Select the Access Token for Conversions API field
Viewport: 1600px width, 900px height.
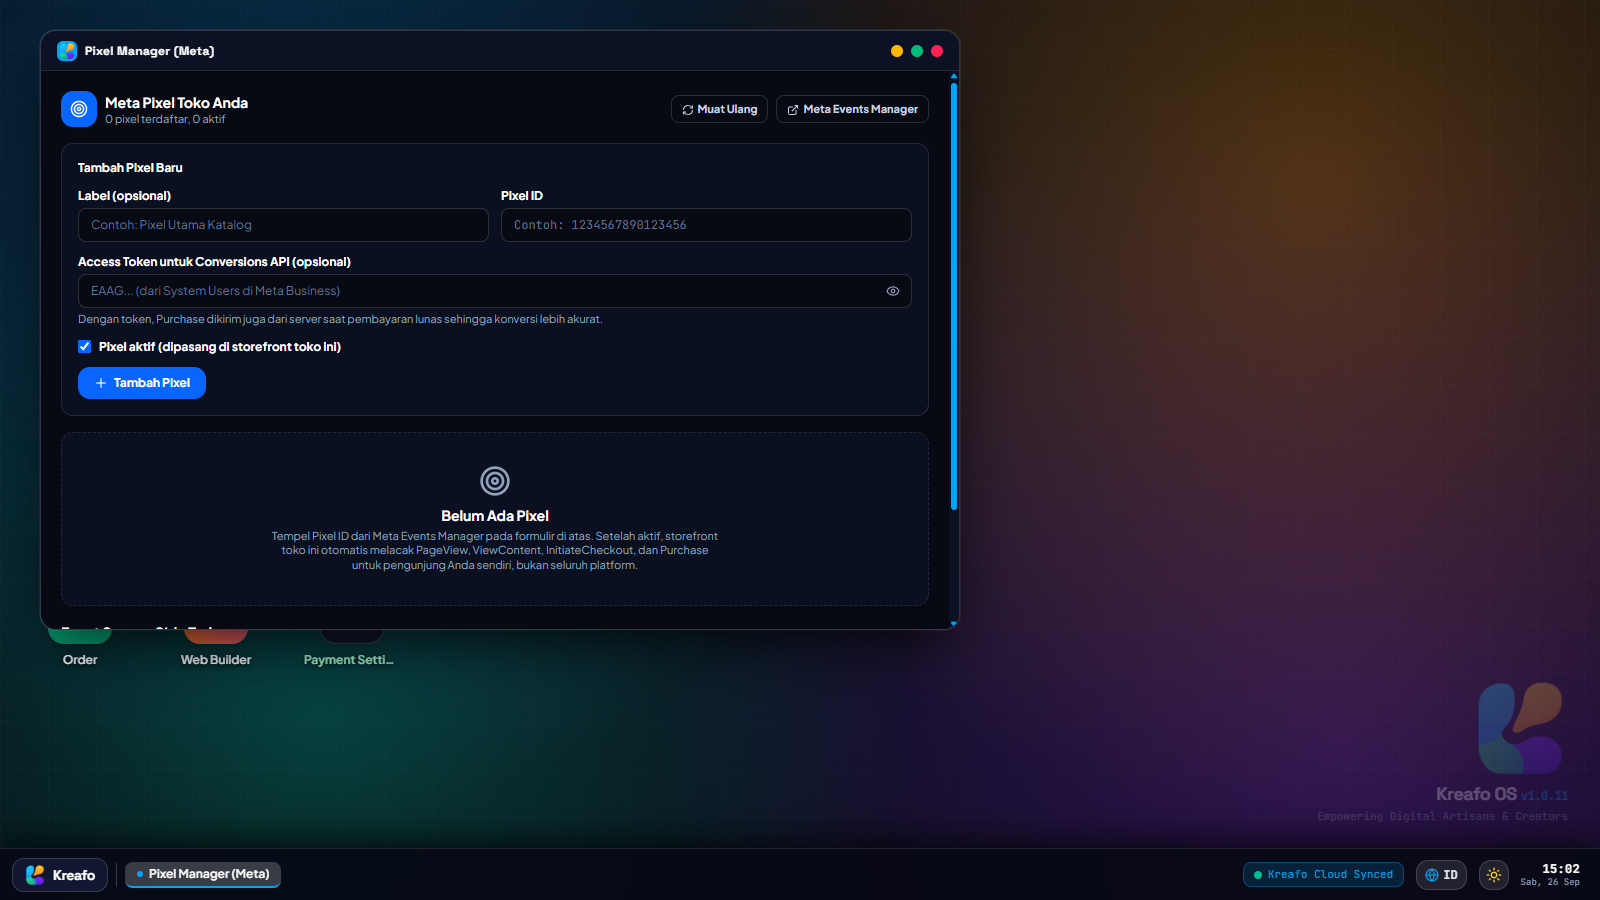pos(495,291)
